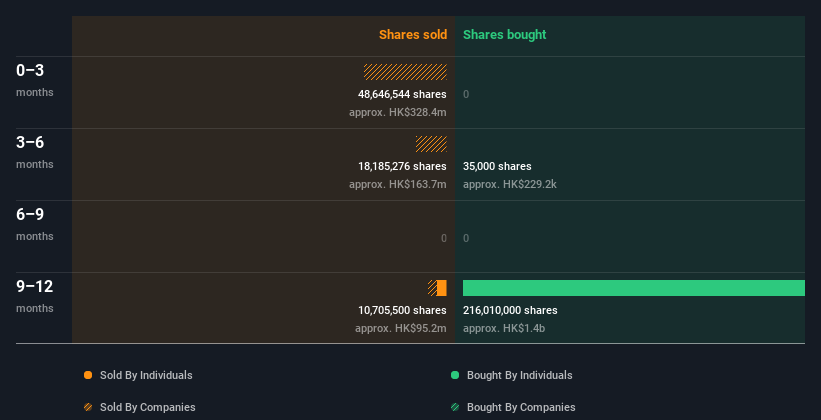Click the '3–6' months row label
Viewport: 821px width, 420px height.
[30, 142]
